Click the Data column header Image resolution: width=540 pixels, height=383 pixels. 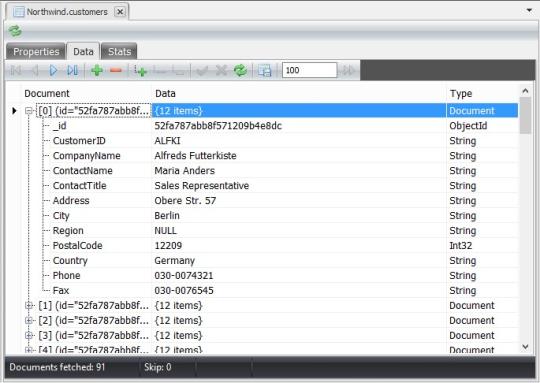coord(165,94)
